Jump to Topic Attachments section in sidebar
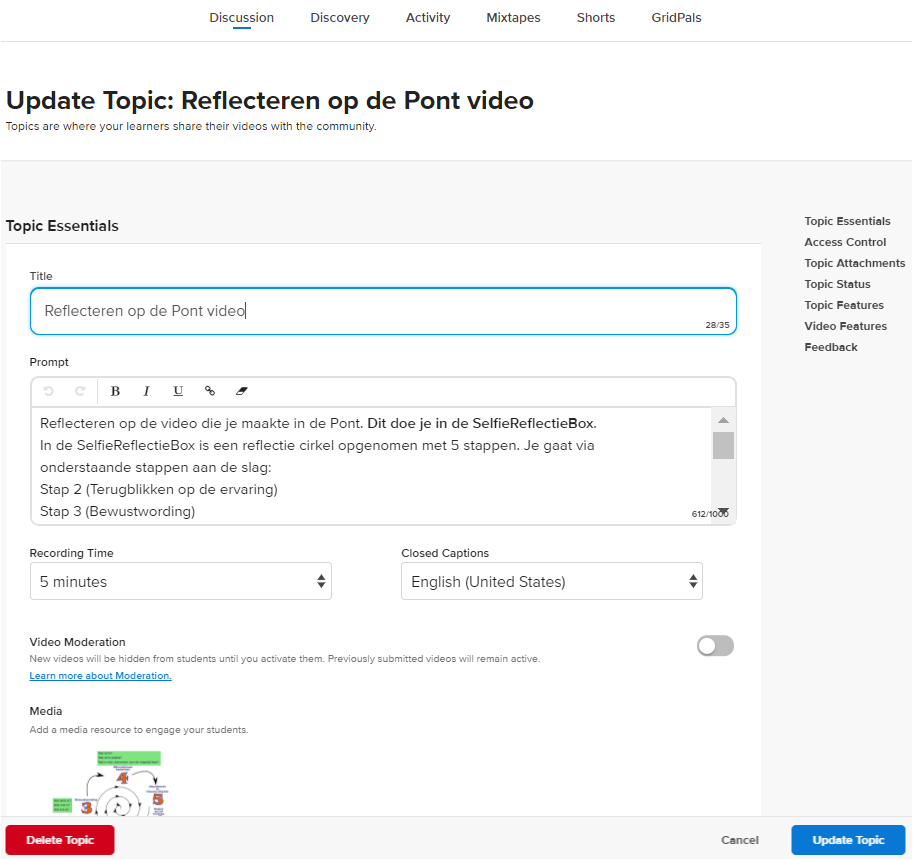Screen dimensions: 913x860 point(854,263)
